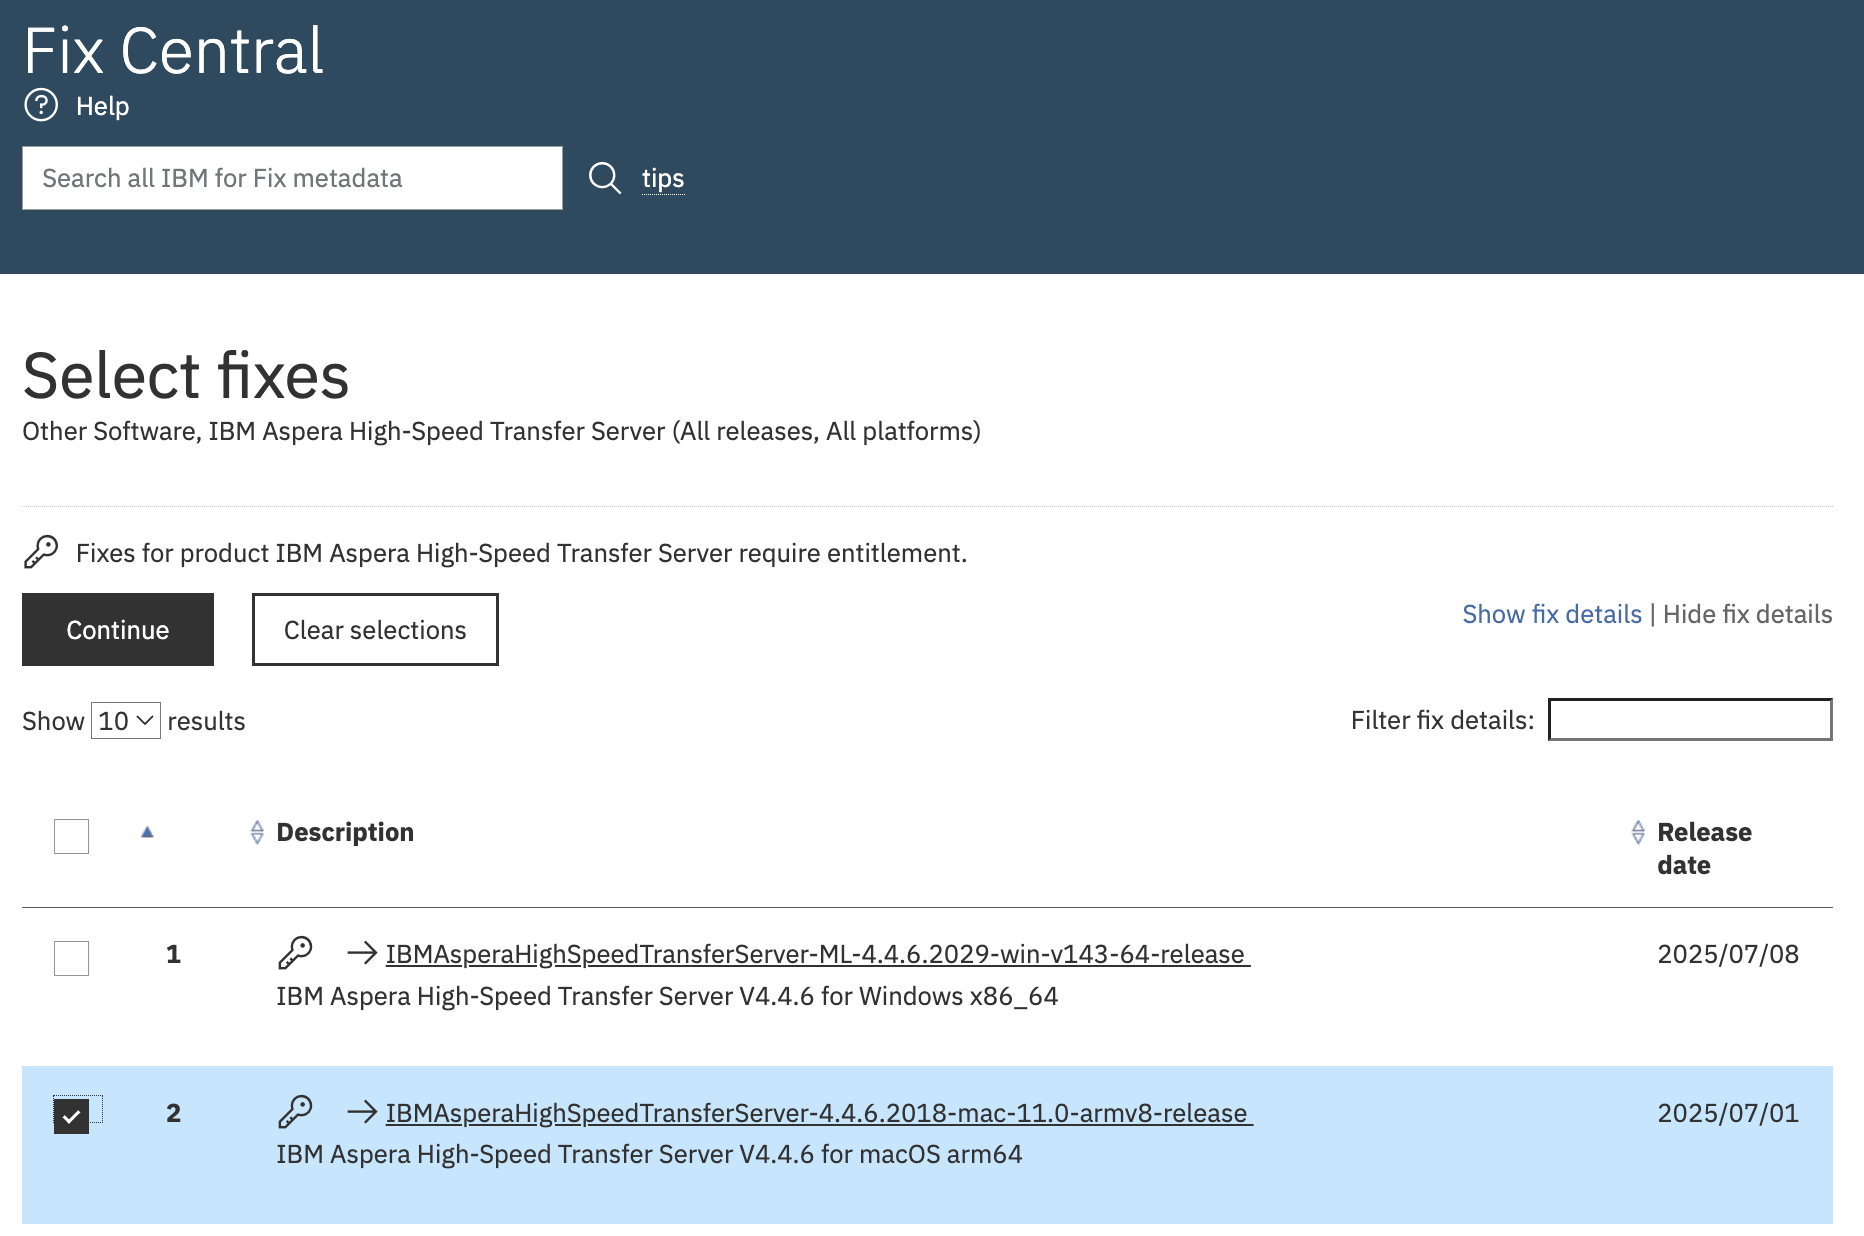Image resolution: width=1864 pixels, height=1236 pixels.
Task: Click the key icon beside the entitlement notice
Action: coord(41,552)
